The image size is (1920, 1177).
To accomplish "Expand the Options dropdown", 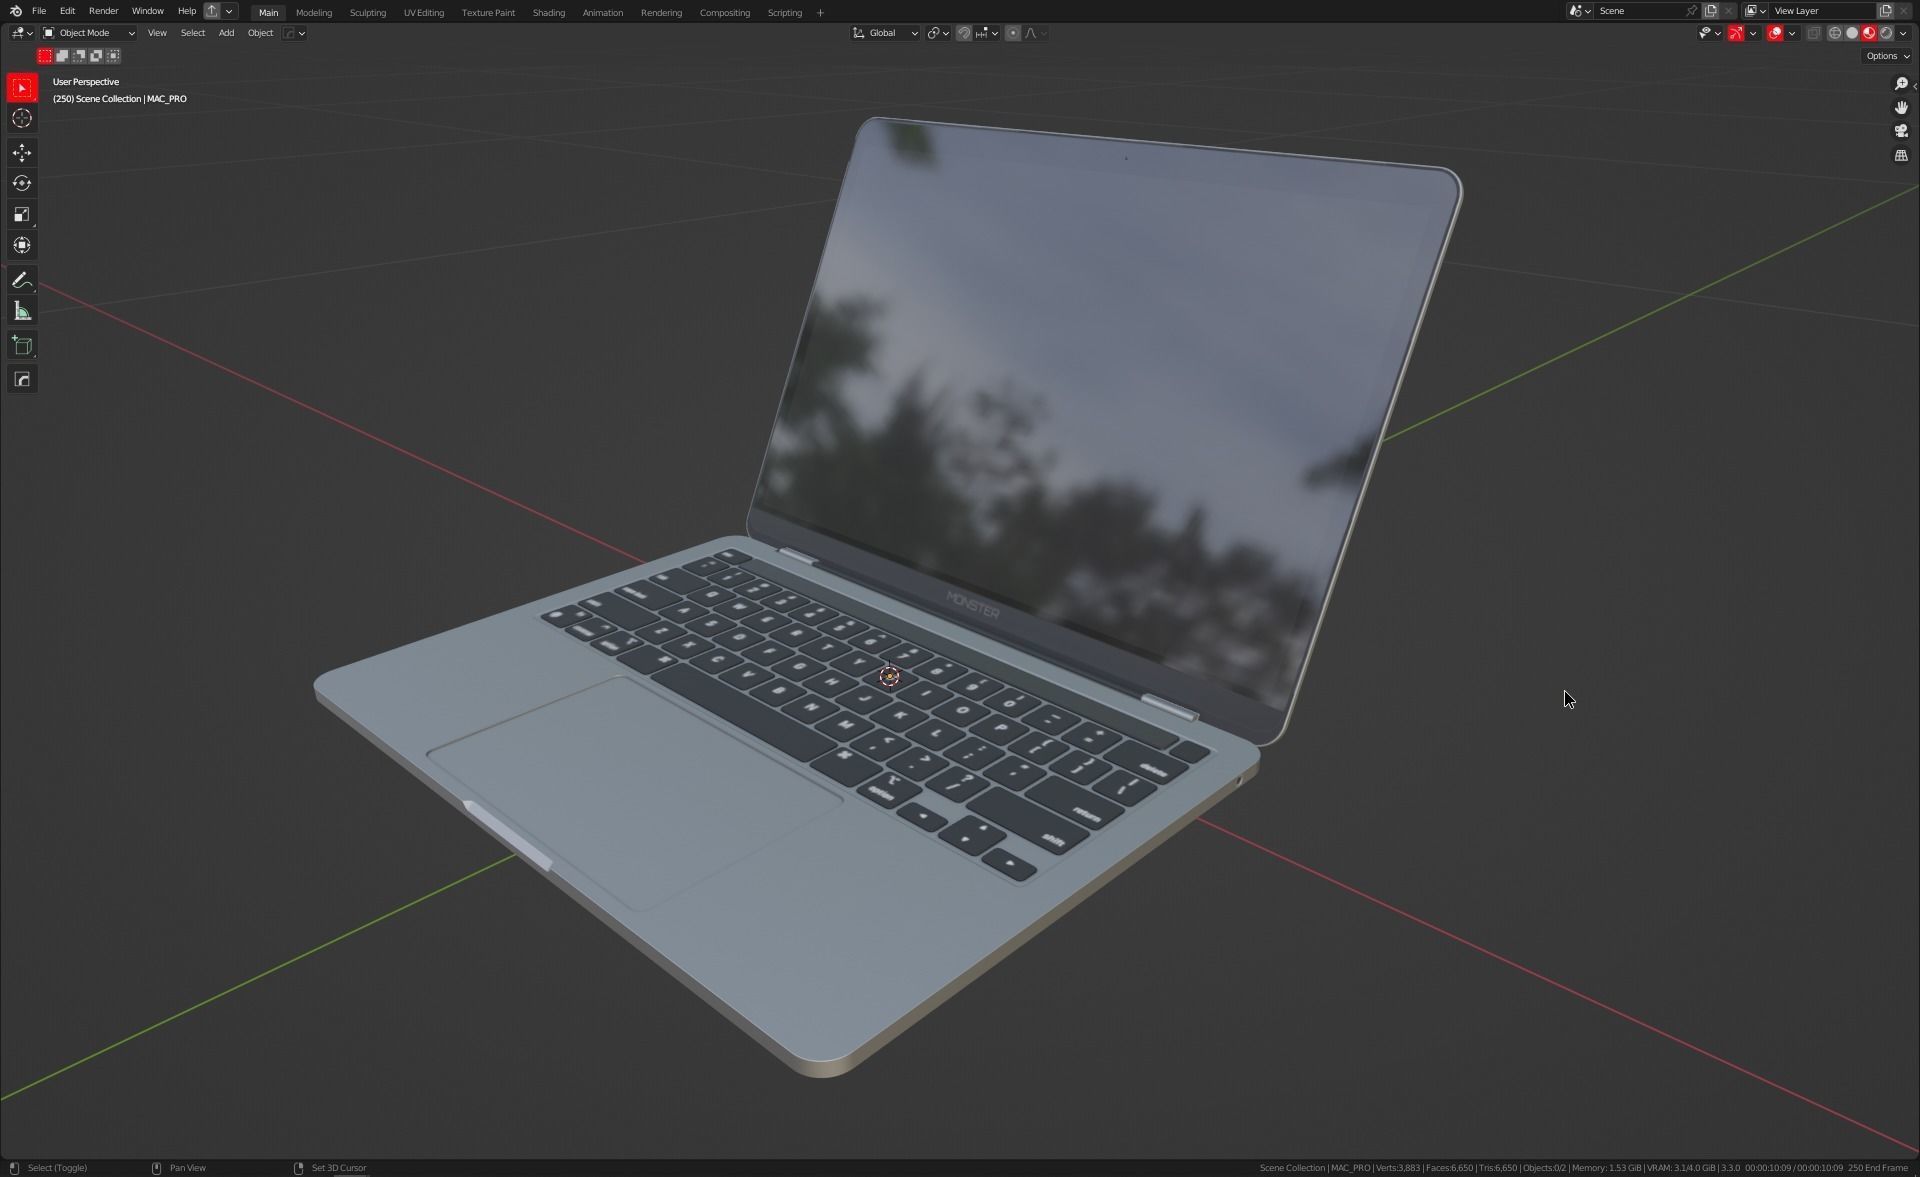I will coord(1887,56).
